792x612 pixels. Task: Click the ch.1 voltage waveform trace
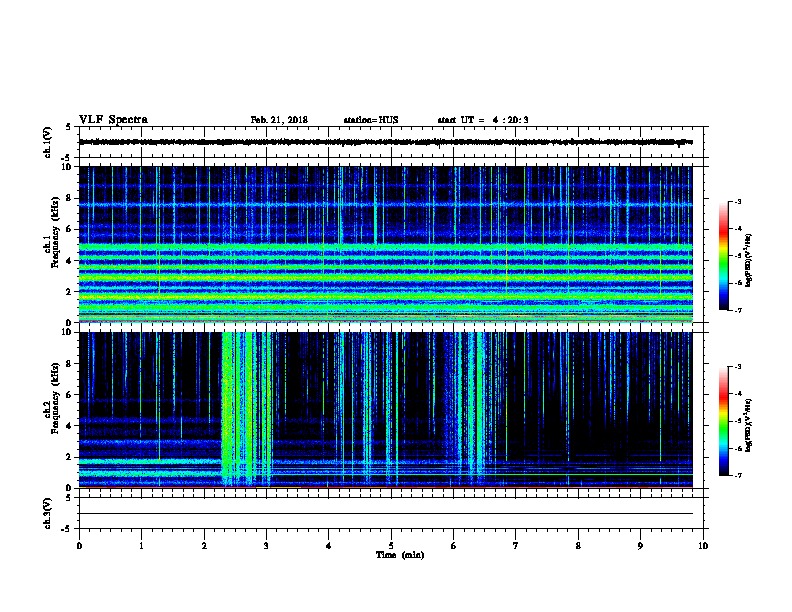point(385,142)
